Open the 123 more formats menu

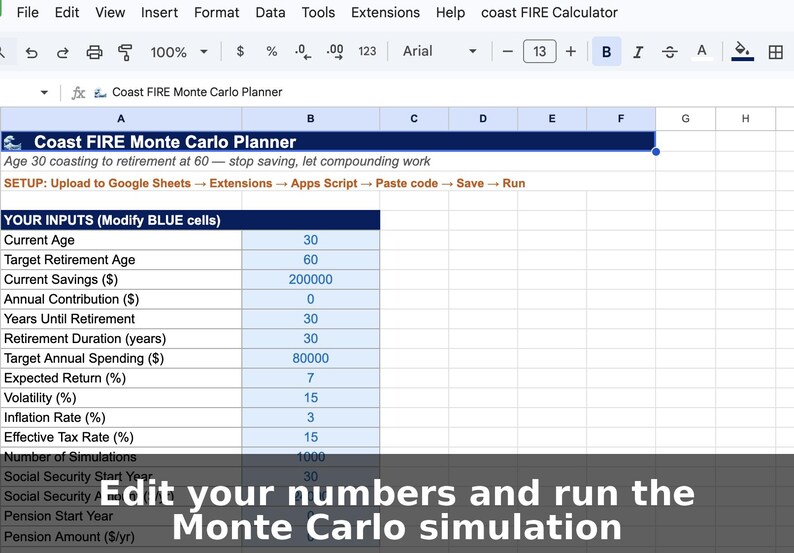pyautogui.click(x=367, y=51)
